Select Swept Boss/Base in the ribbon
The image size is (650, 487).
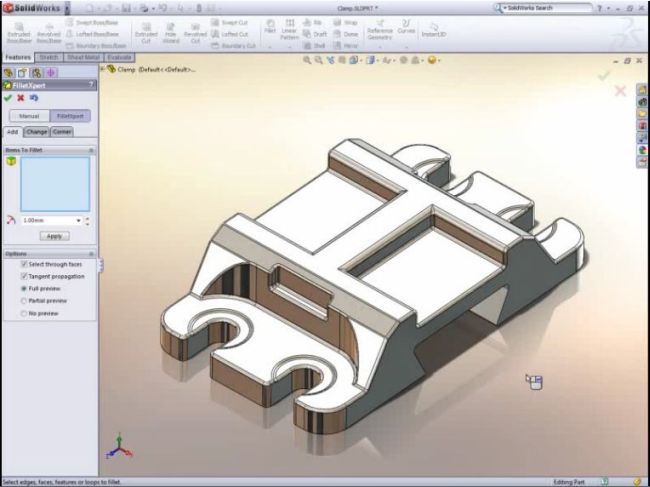(92, 22)
